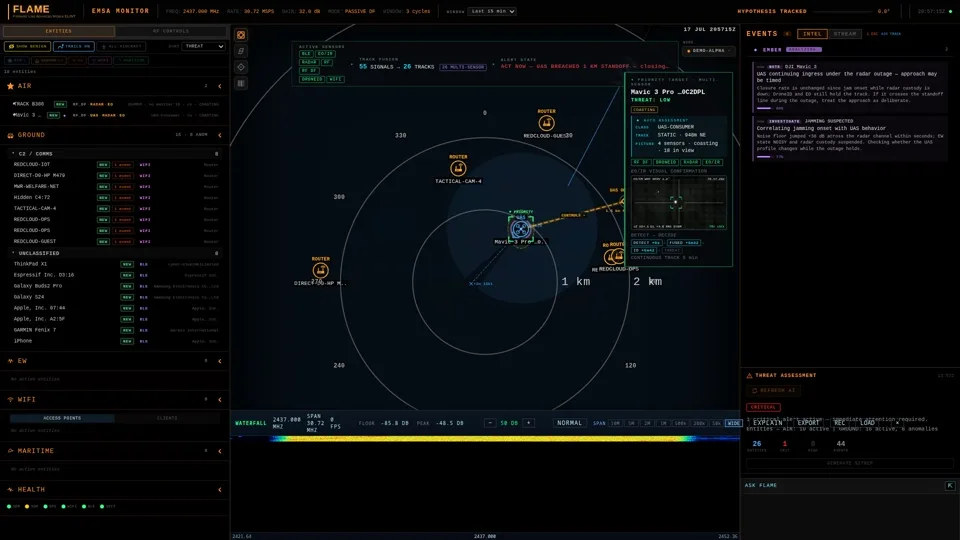960x540 pixels.
Task: Click the REFRESH AI button
Action: tap(774, 391)
